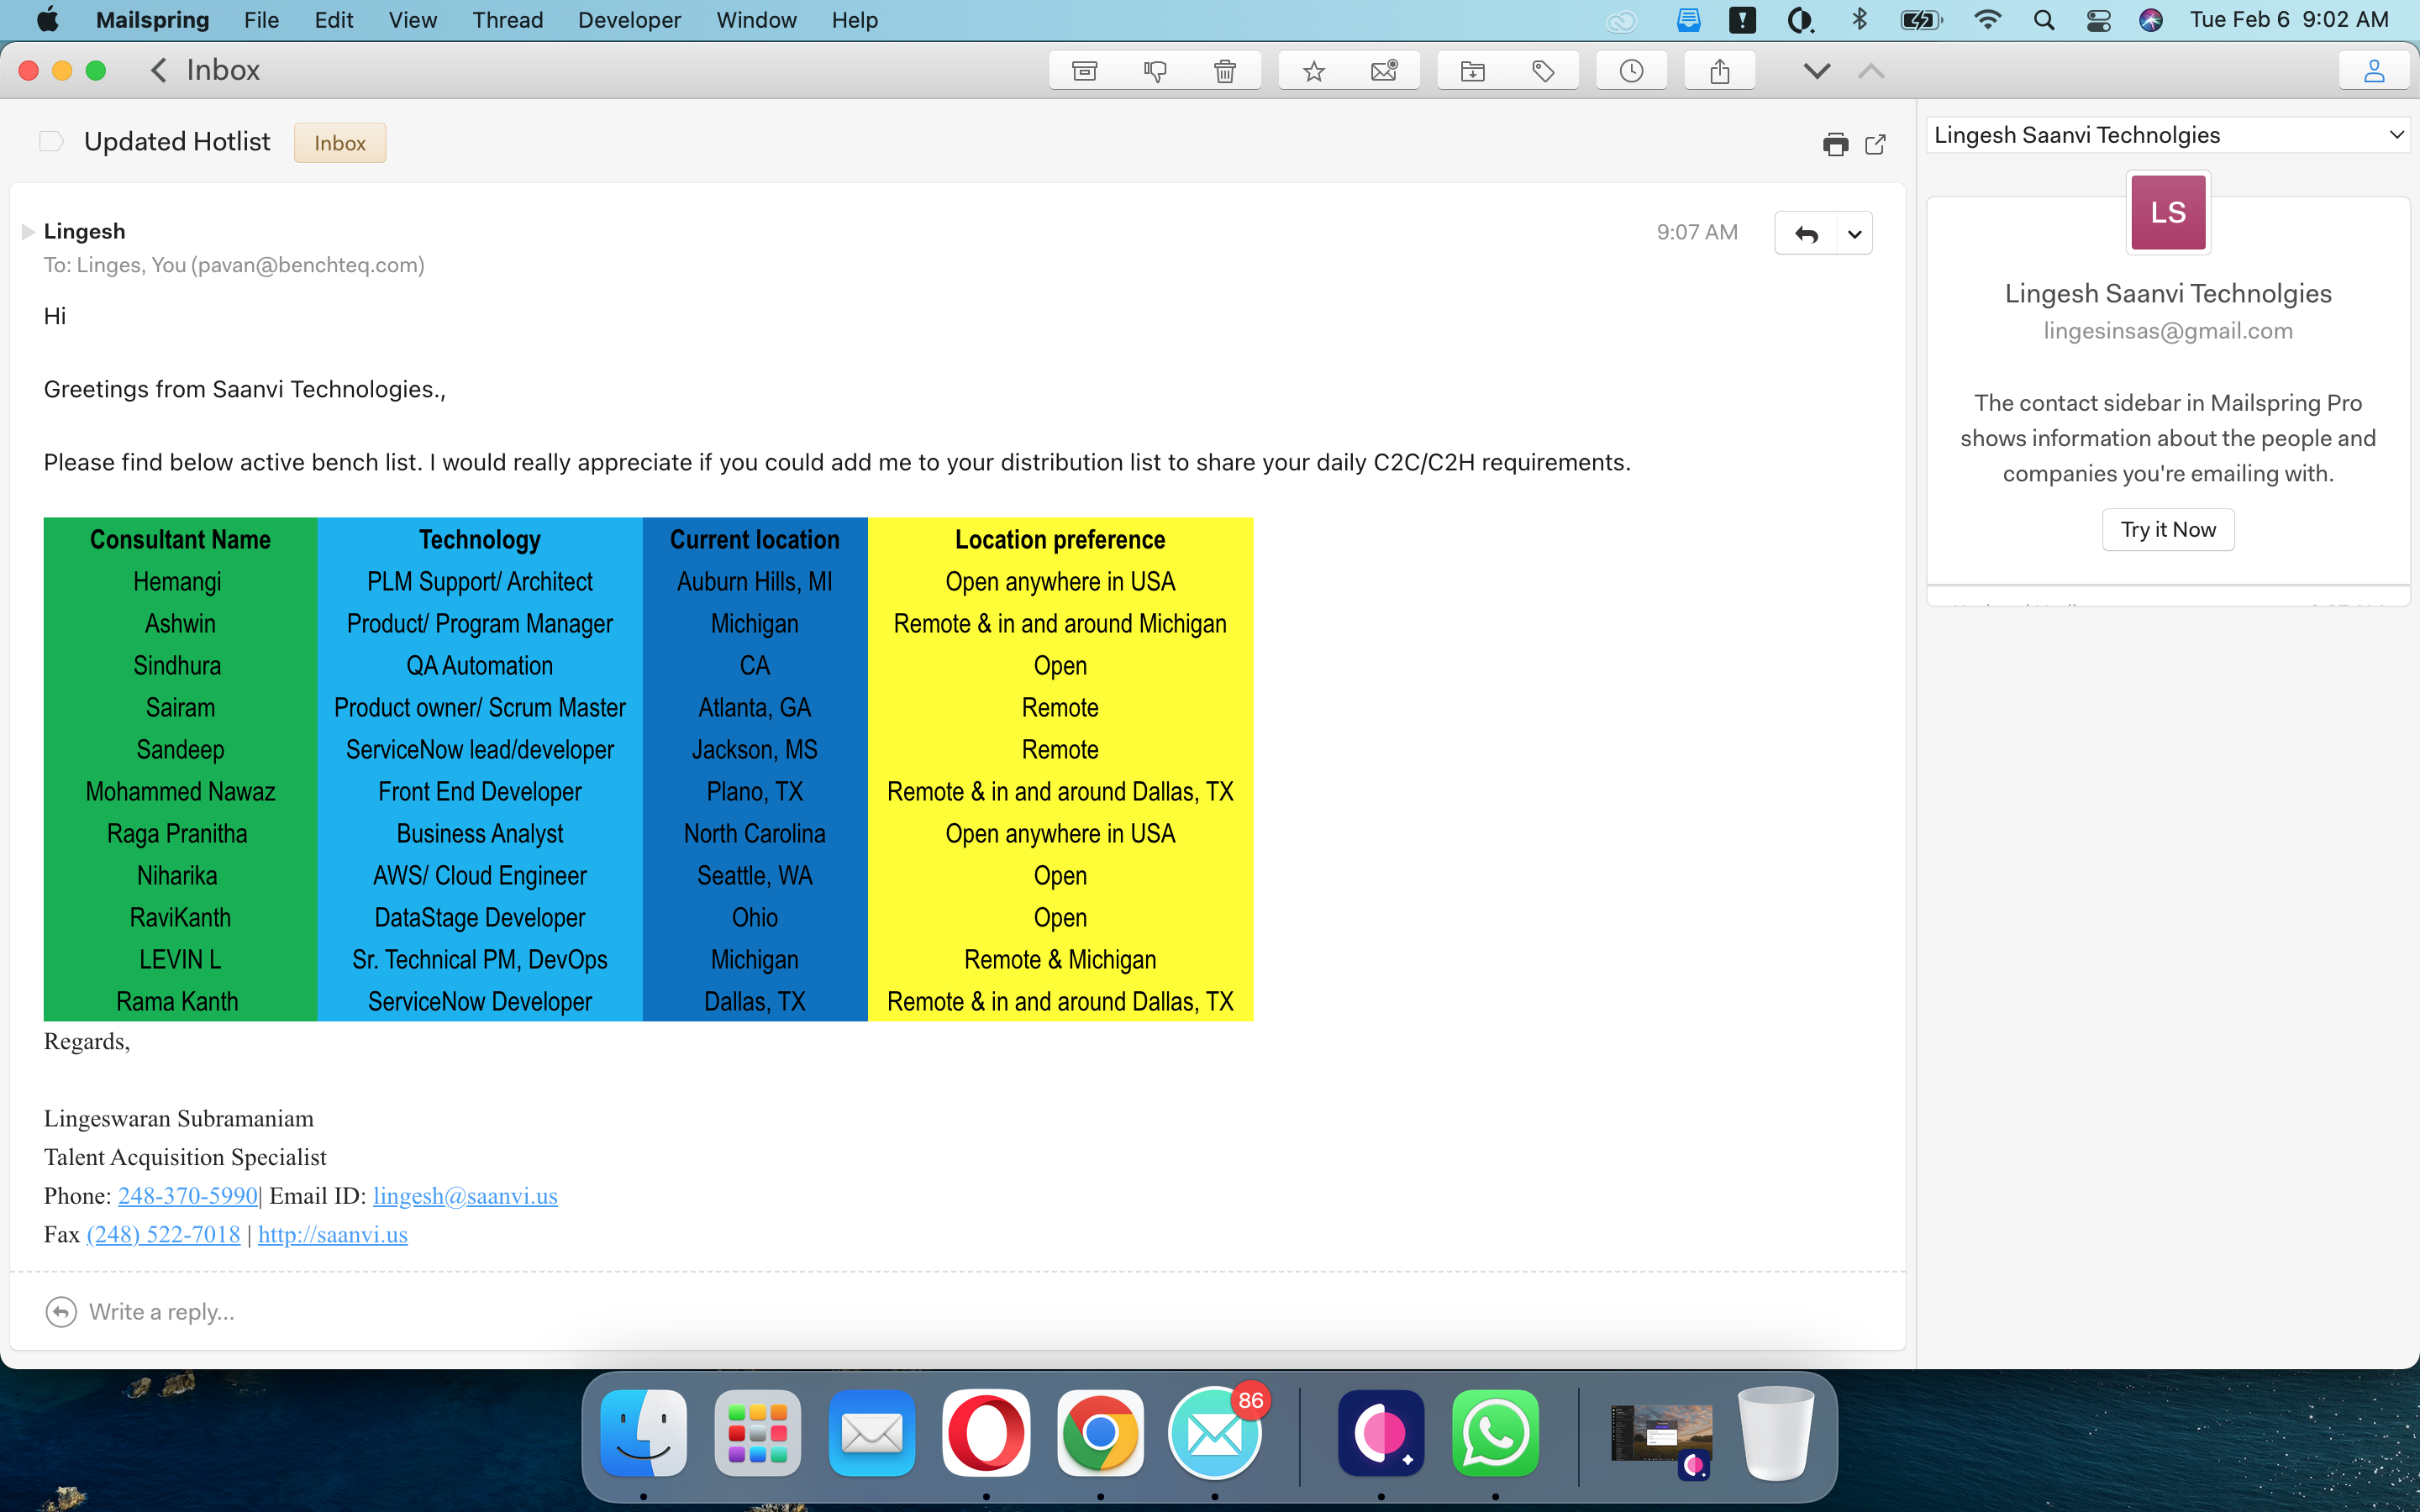Open the lingesh@saanvi.us email link

(x=465, y=1196)
